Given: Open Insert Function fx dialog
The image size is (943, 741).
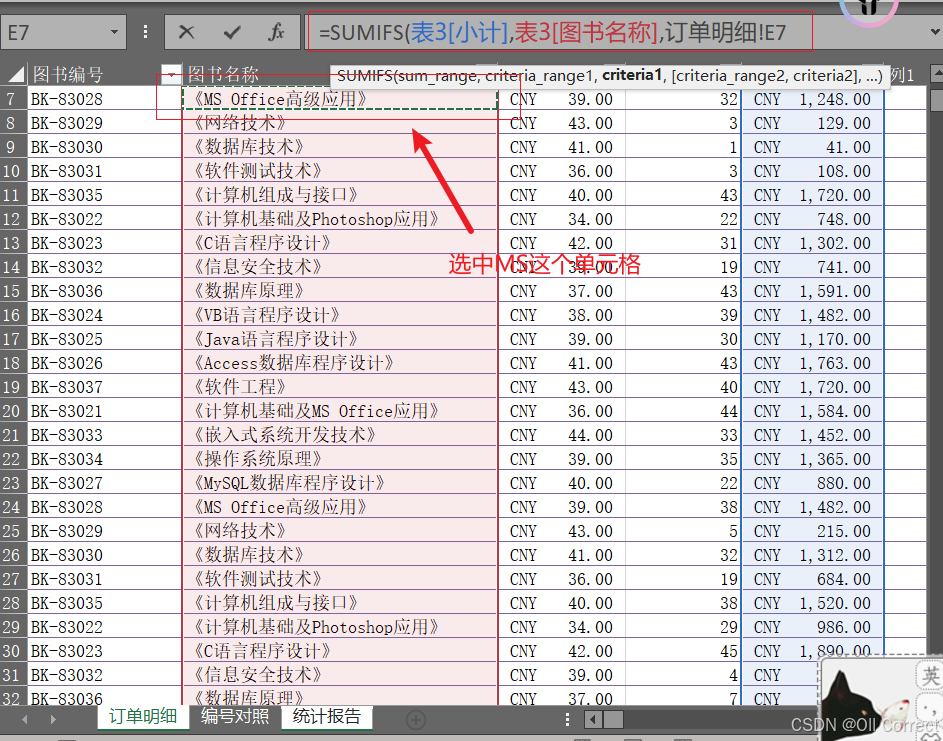Looking at the screenshot, I should pyautogui.click(x=277, y=32).
